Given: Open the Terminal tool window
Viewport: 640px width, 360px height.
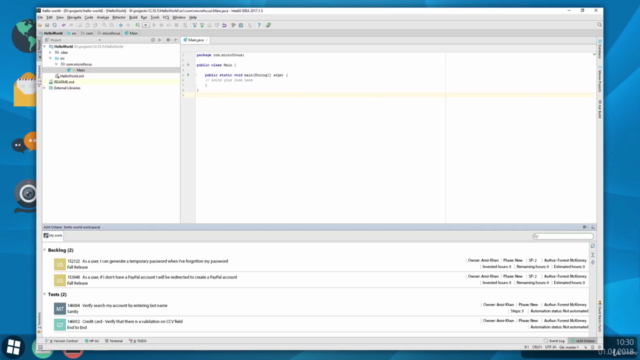Looking at the screenshot, I should (x=114, y=341).
